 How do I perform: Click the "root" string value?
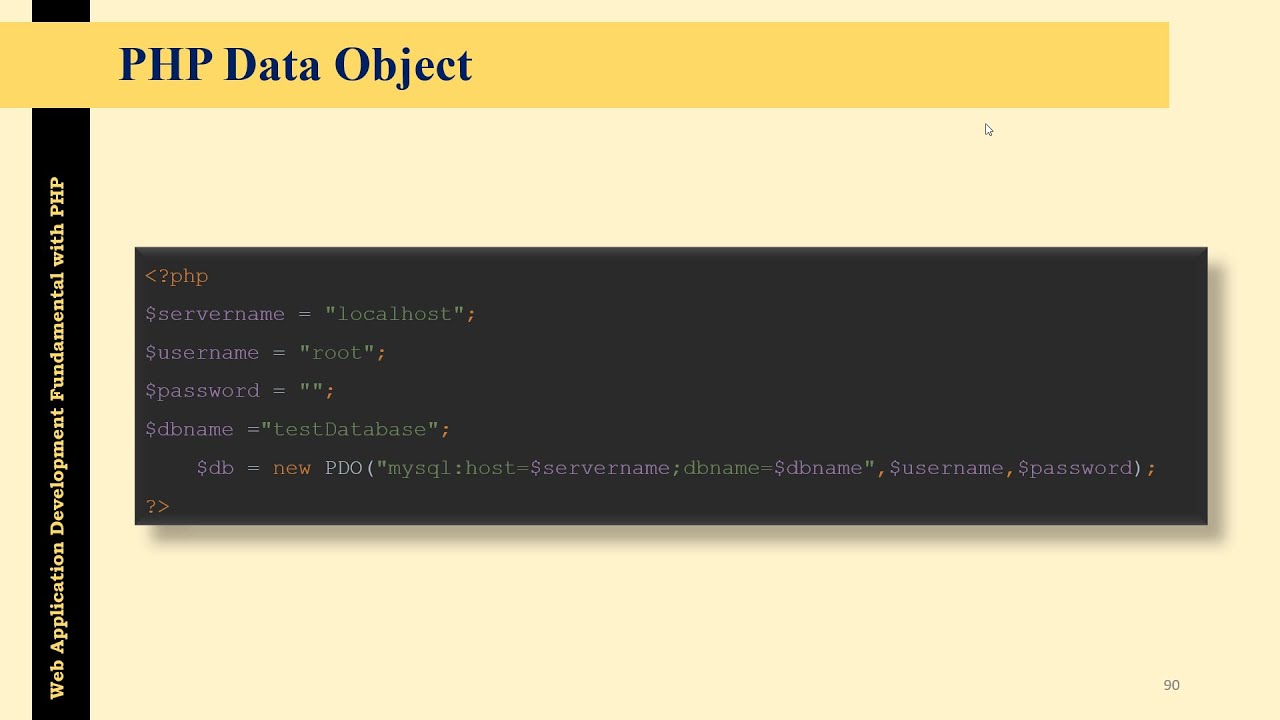[x=337, y=353]
